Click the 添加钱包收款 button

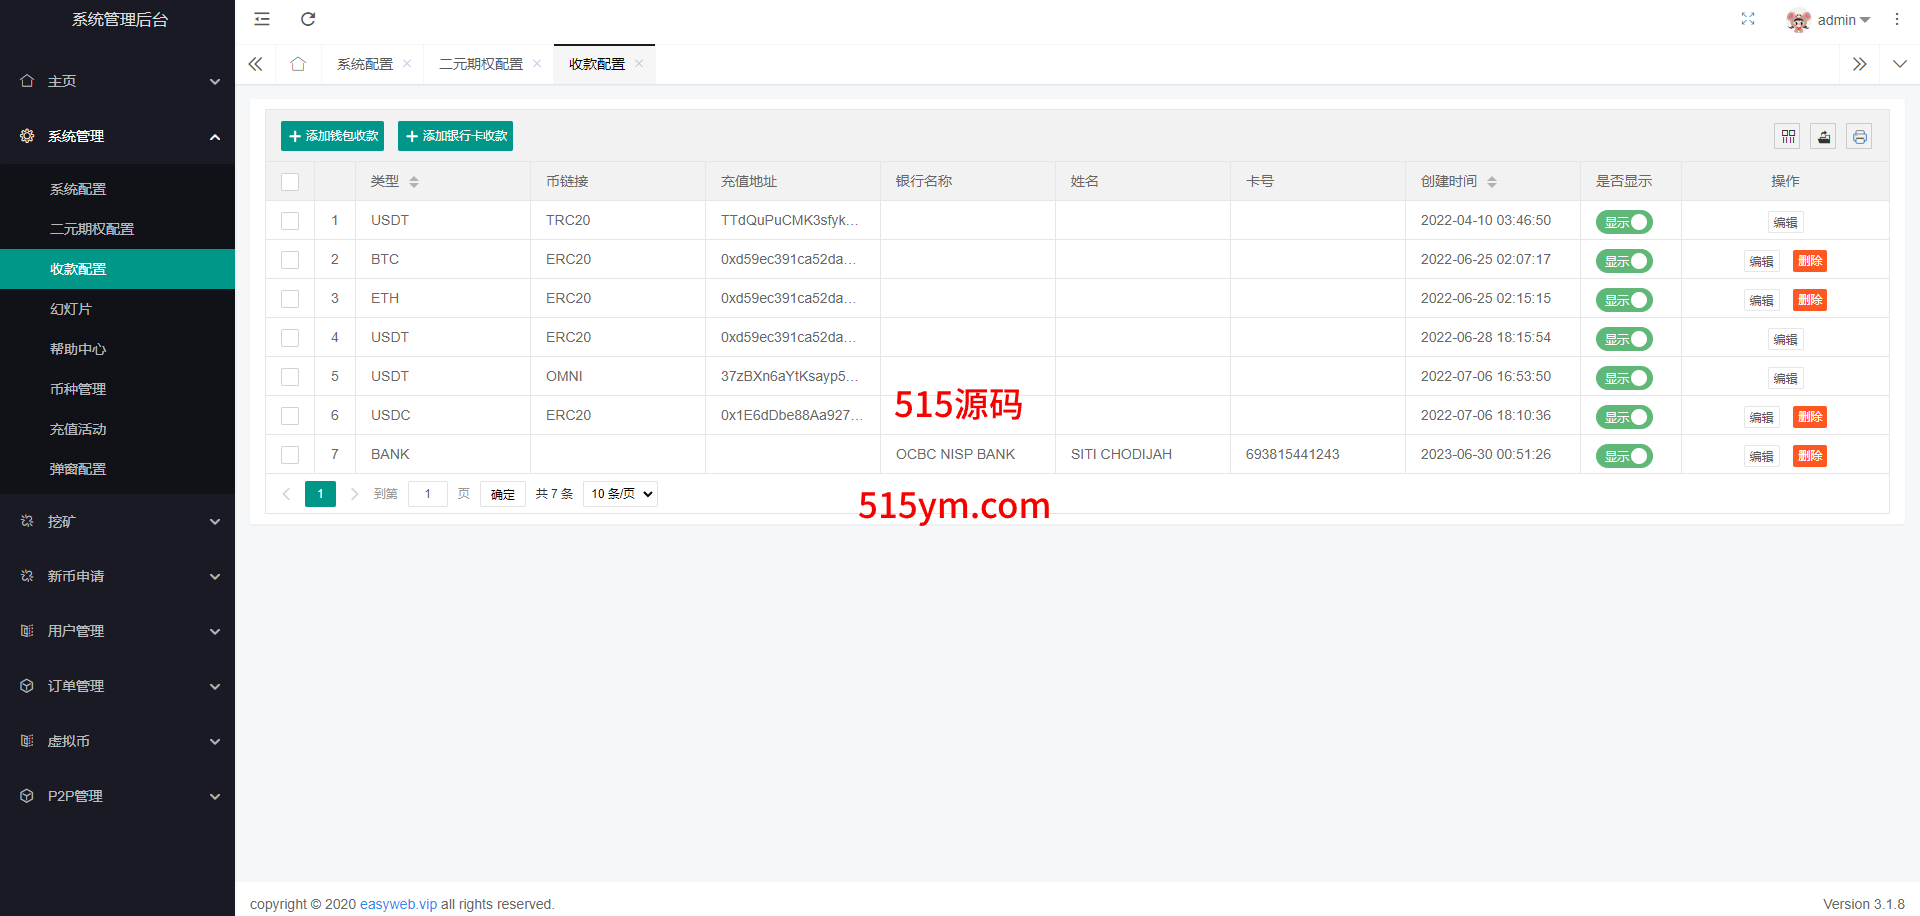click(x=332, y=136)
